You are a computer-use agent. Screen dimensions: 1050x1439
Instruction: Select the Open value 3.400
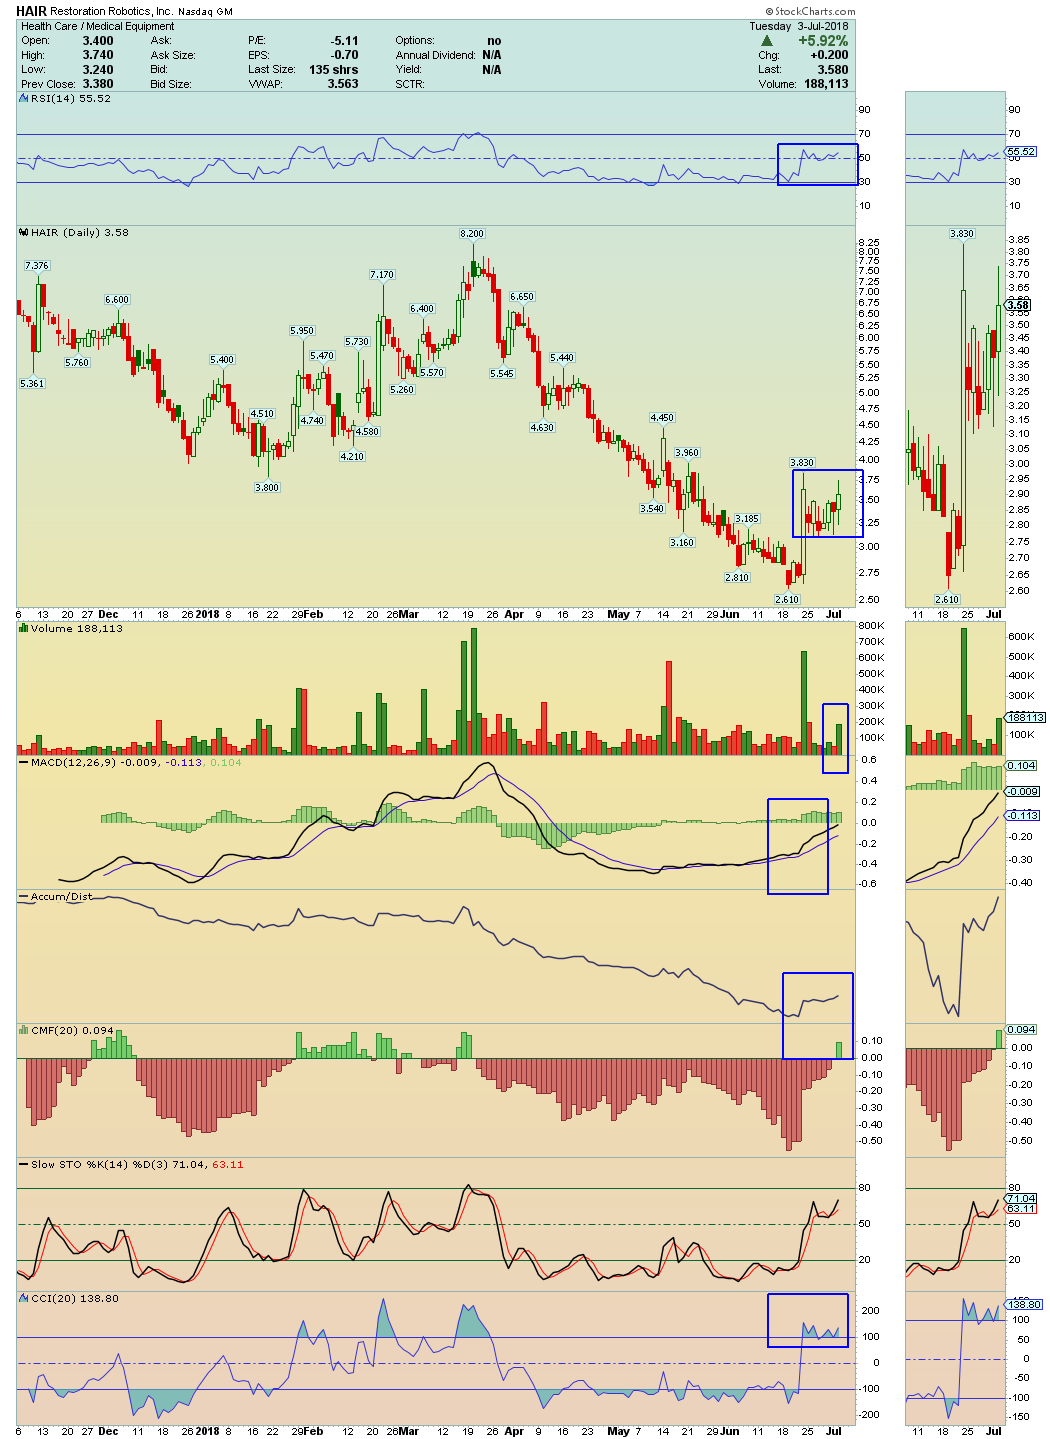tap(98, 41)
